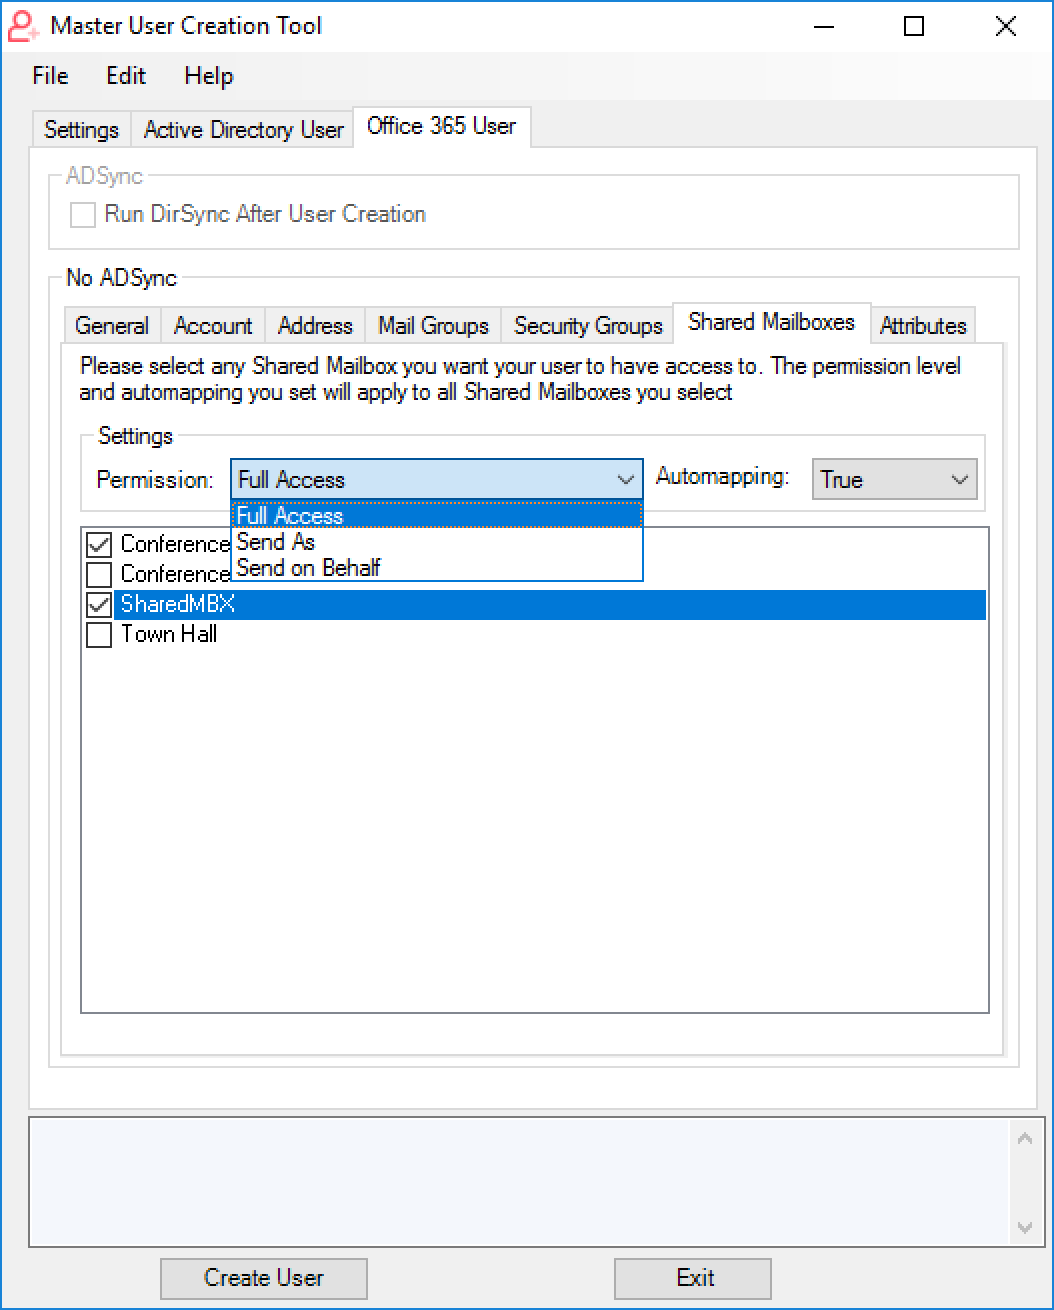Toggle Run DirSync After User Creation checkbox
The width and height of the screenshot is (1054, 1310).
point(82,214)
